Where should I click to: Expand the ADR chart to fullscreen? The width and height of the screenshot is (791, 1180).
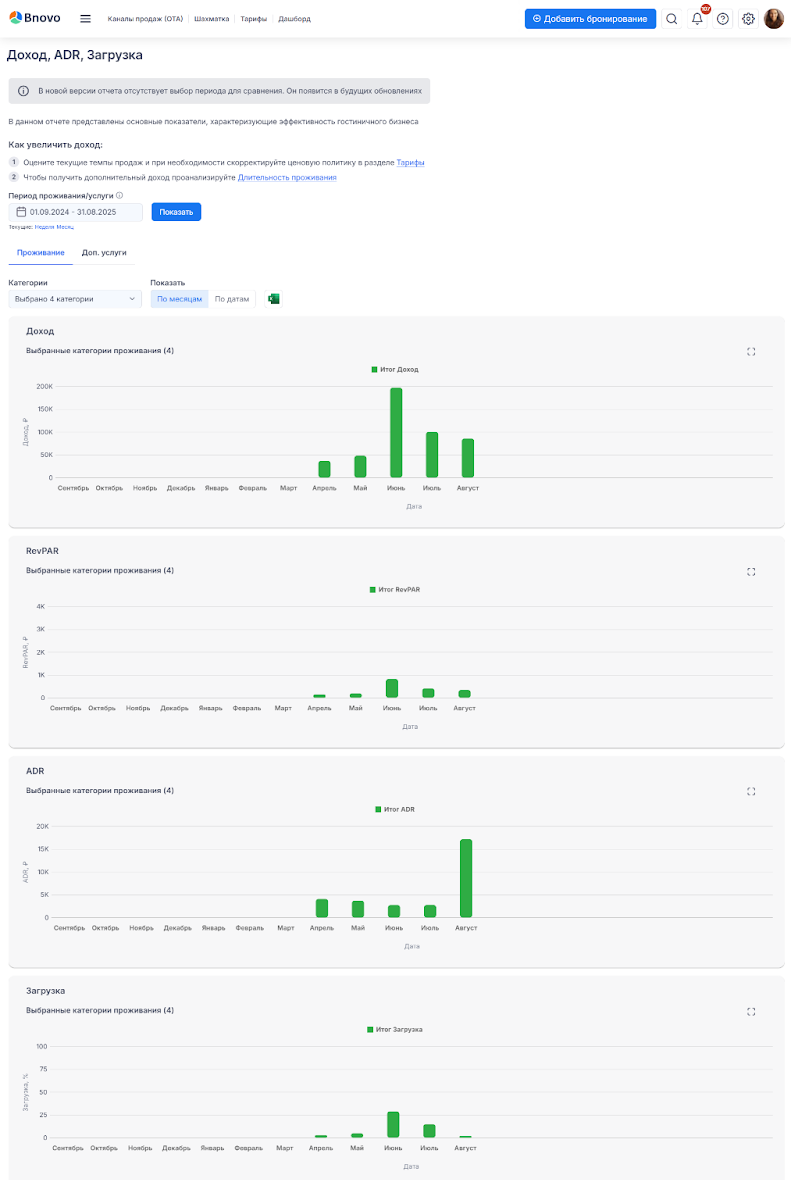click(x=751, y=791)
